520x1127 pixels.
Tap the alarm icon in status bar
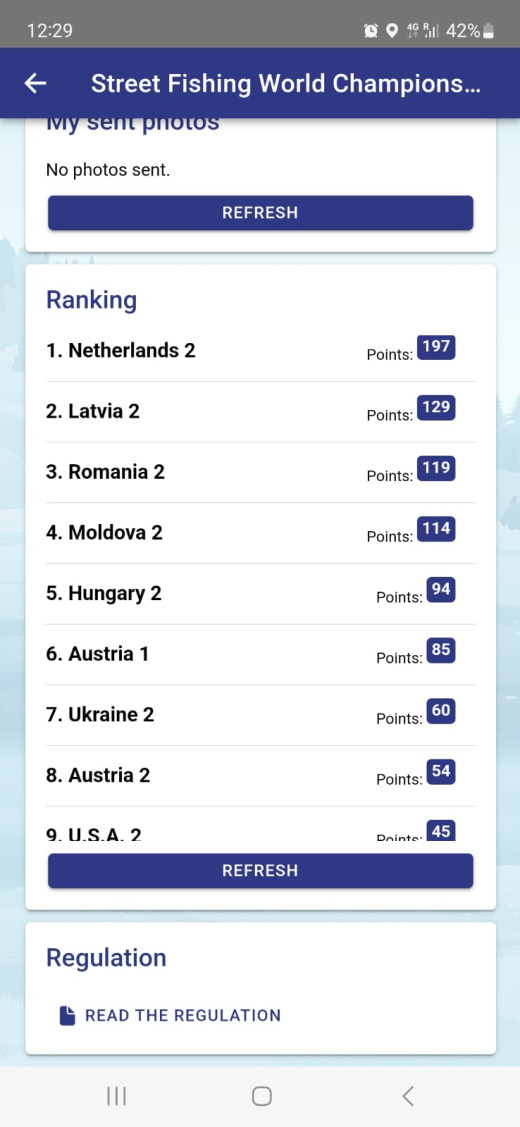372,31
